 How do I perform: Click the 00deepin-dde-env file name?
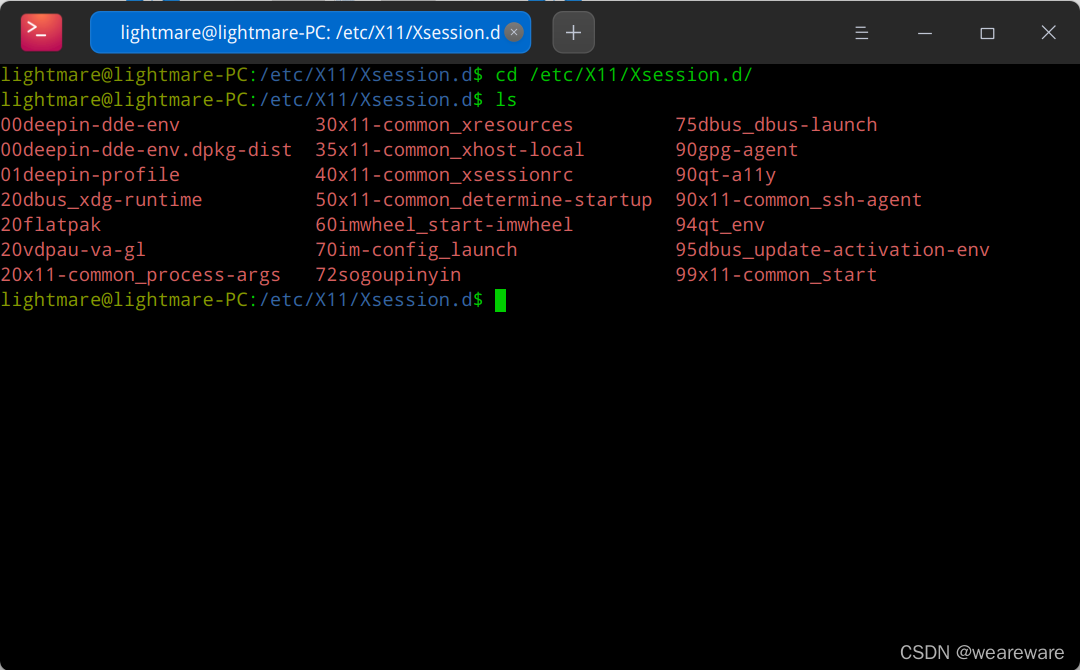pyautogui.click(x=90, y=125)
